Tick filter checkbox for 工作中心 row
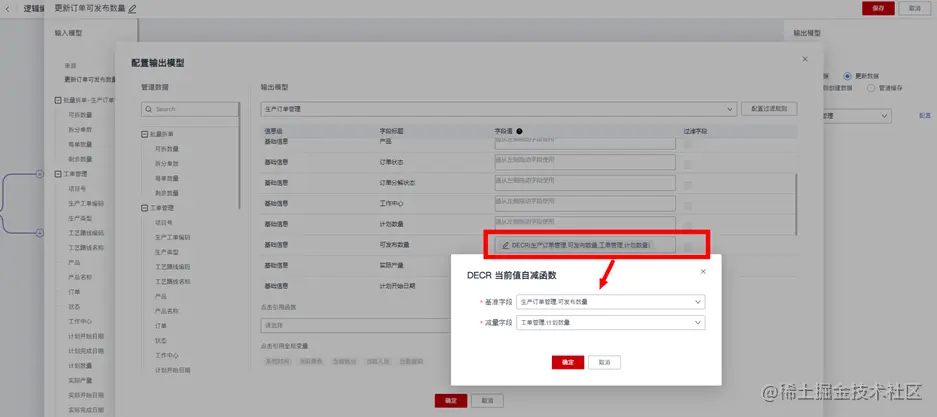The image size is (937, 417). click(688, 206)
